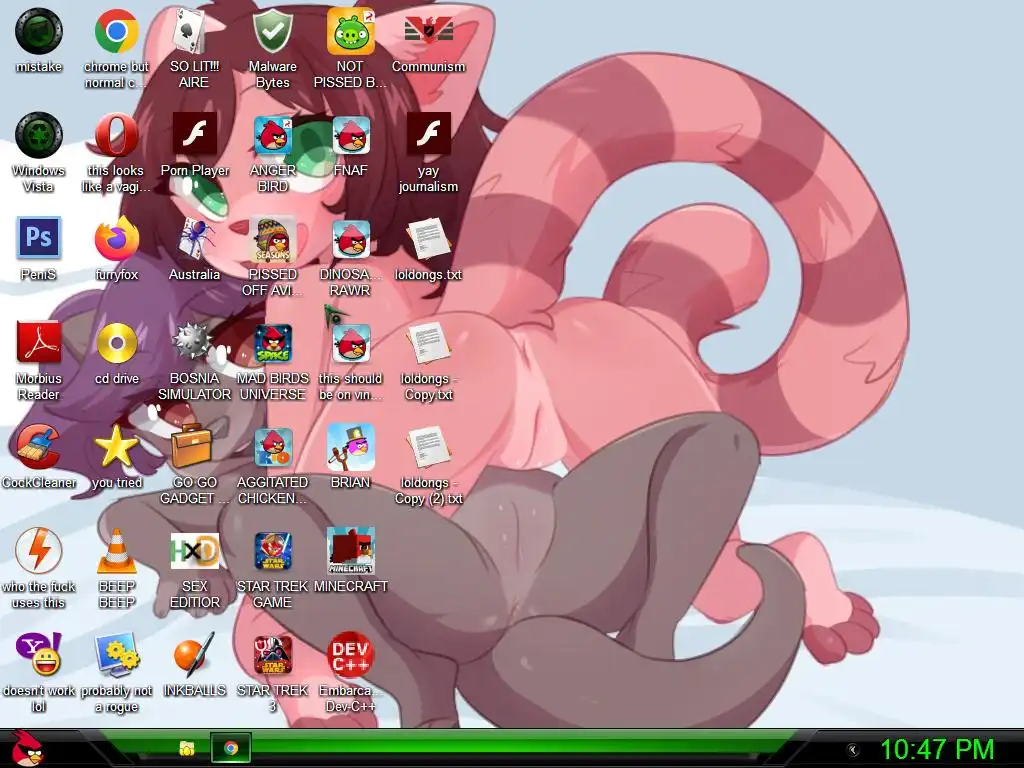Select the Angry Birds Seasons icon

tap(272, 240)
